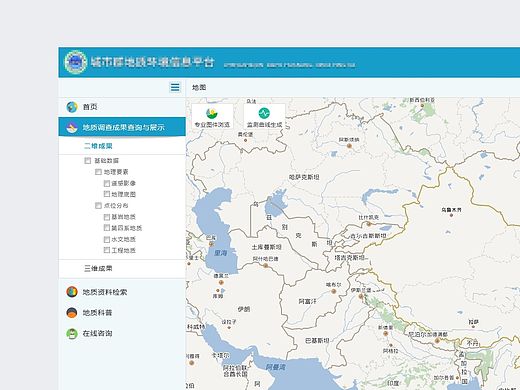Toggle the hamburger sidebar menu icon
Viewport: 520px width, 390px height.
tap(175, 87)
